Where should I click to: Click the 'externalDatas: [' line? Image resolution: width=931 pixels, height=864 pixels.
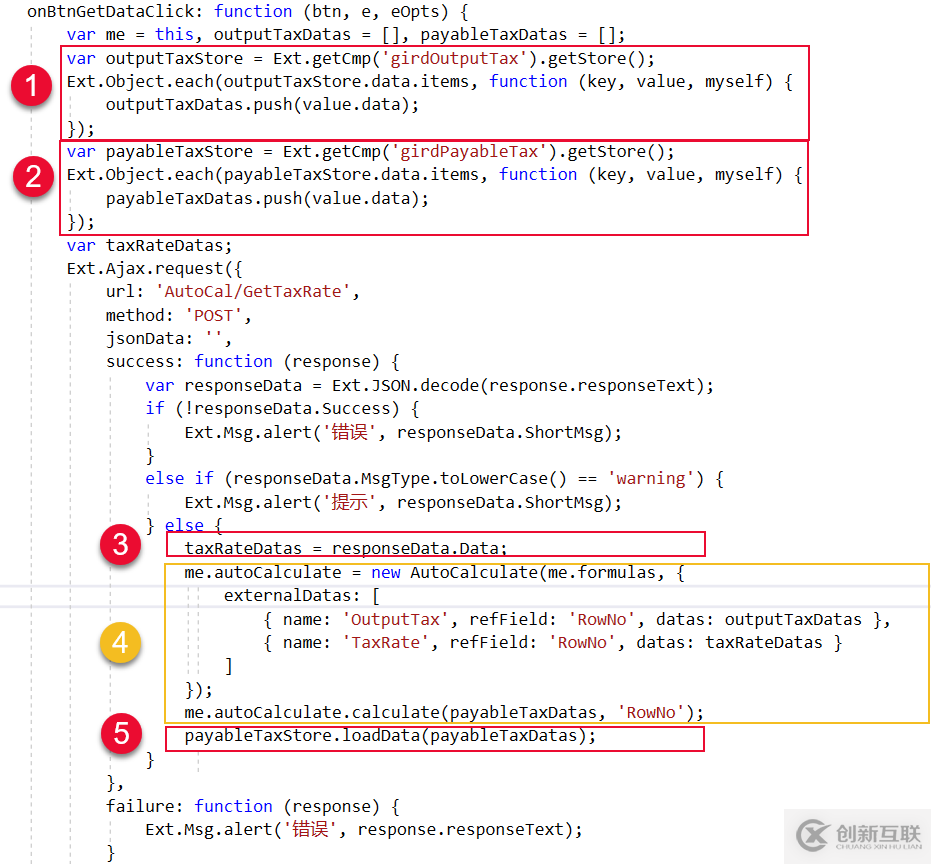point(302,596)
